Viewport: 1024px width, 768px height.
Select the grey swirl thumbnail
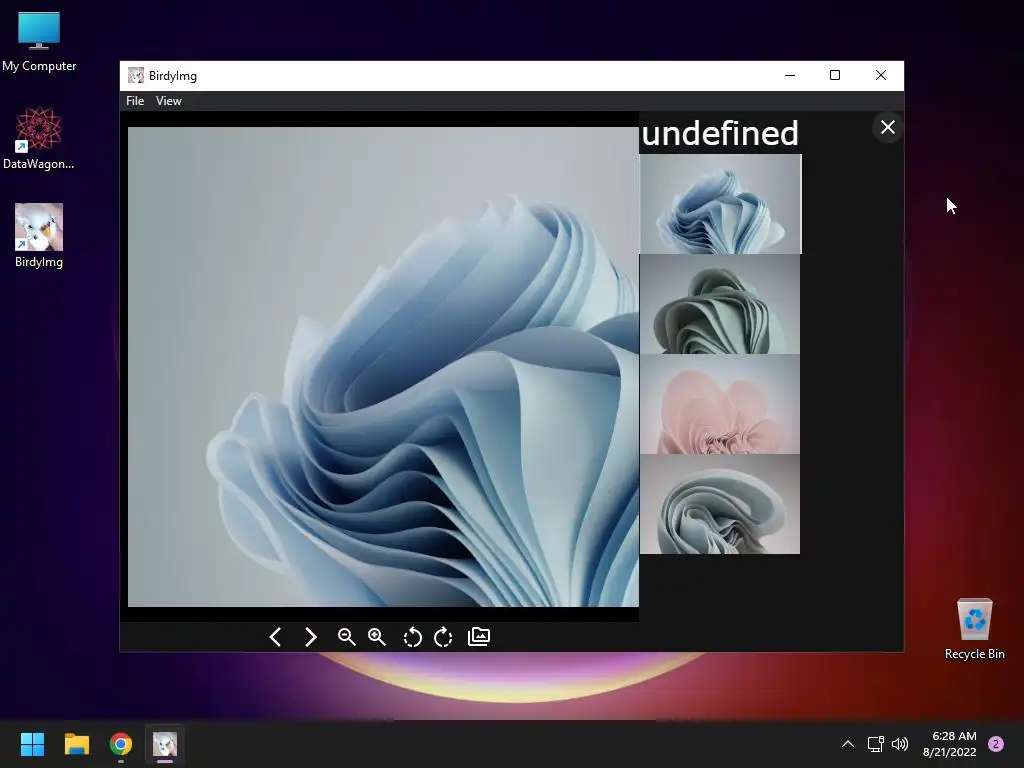click(720, 504)
